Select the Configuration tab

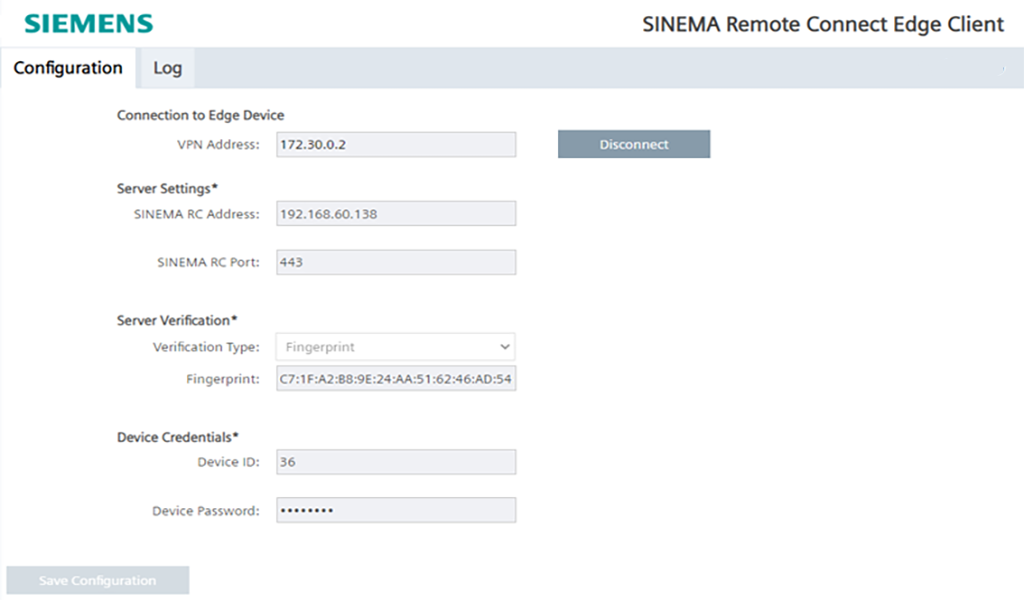pos(68,68)
